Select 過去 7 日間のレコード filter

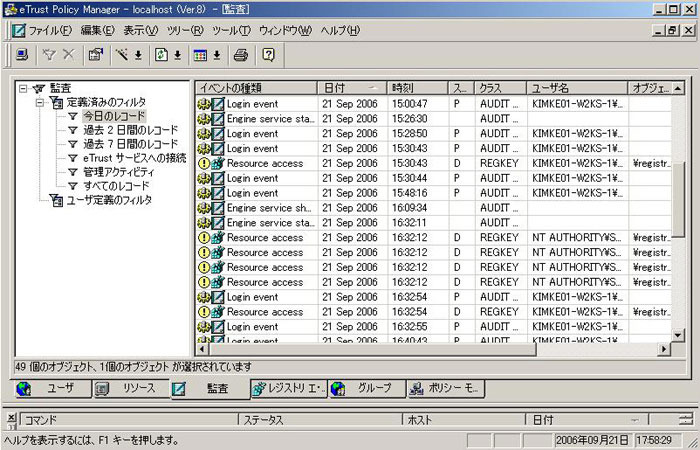(x=130, y=144)
